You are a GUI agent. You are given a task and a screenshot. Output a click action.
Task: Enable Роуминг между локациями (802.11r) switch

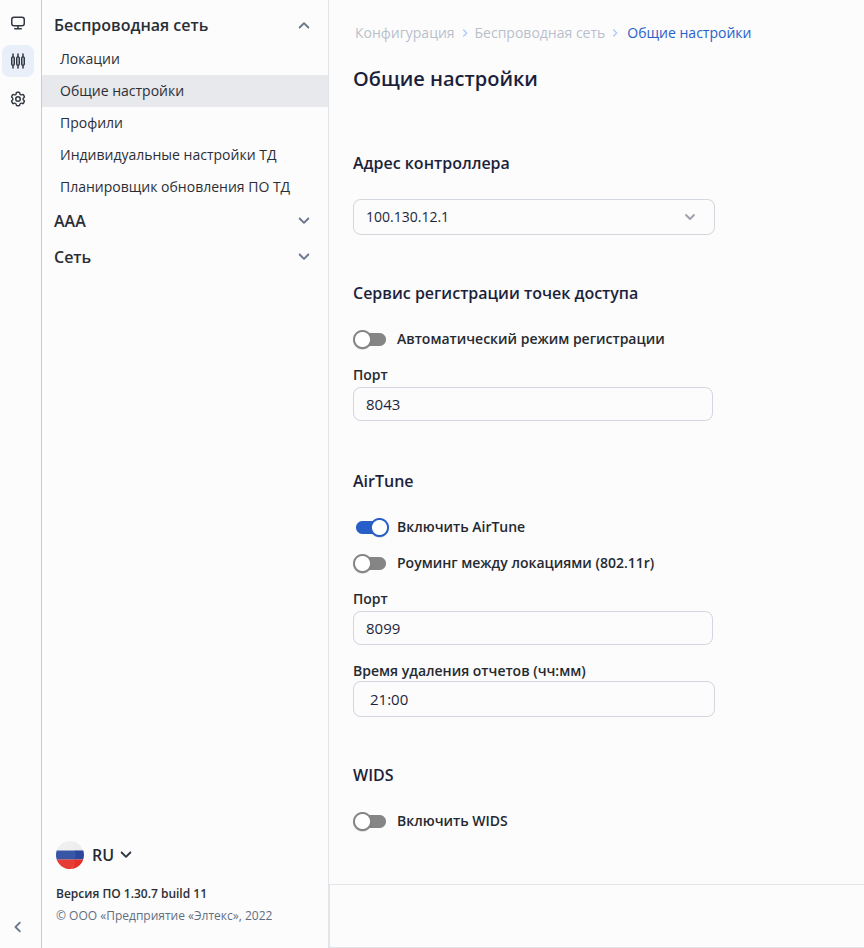tap(370, 563)
